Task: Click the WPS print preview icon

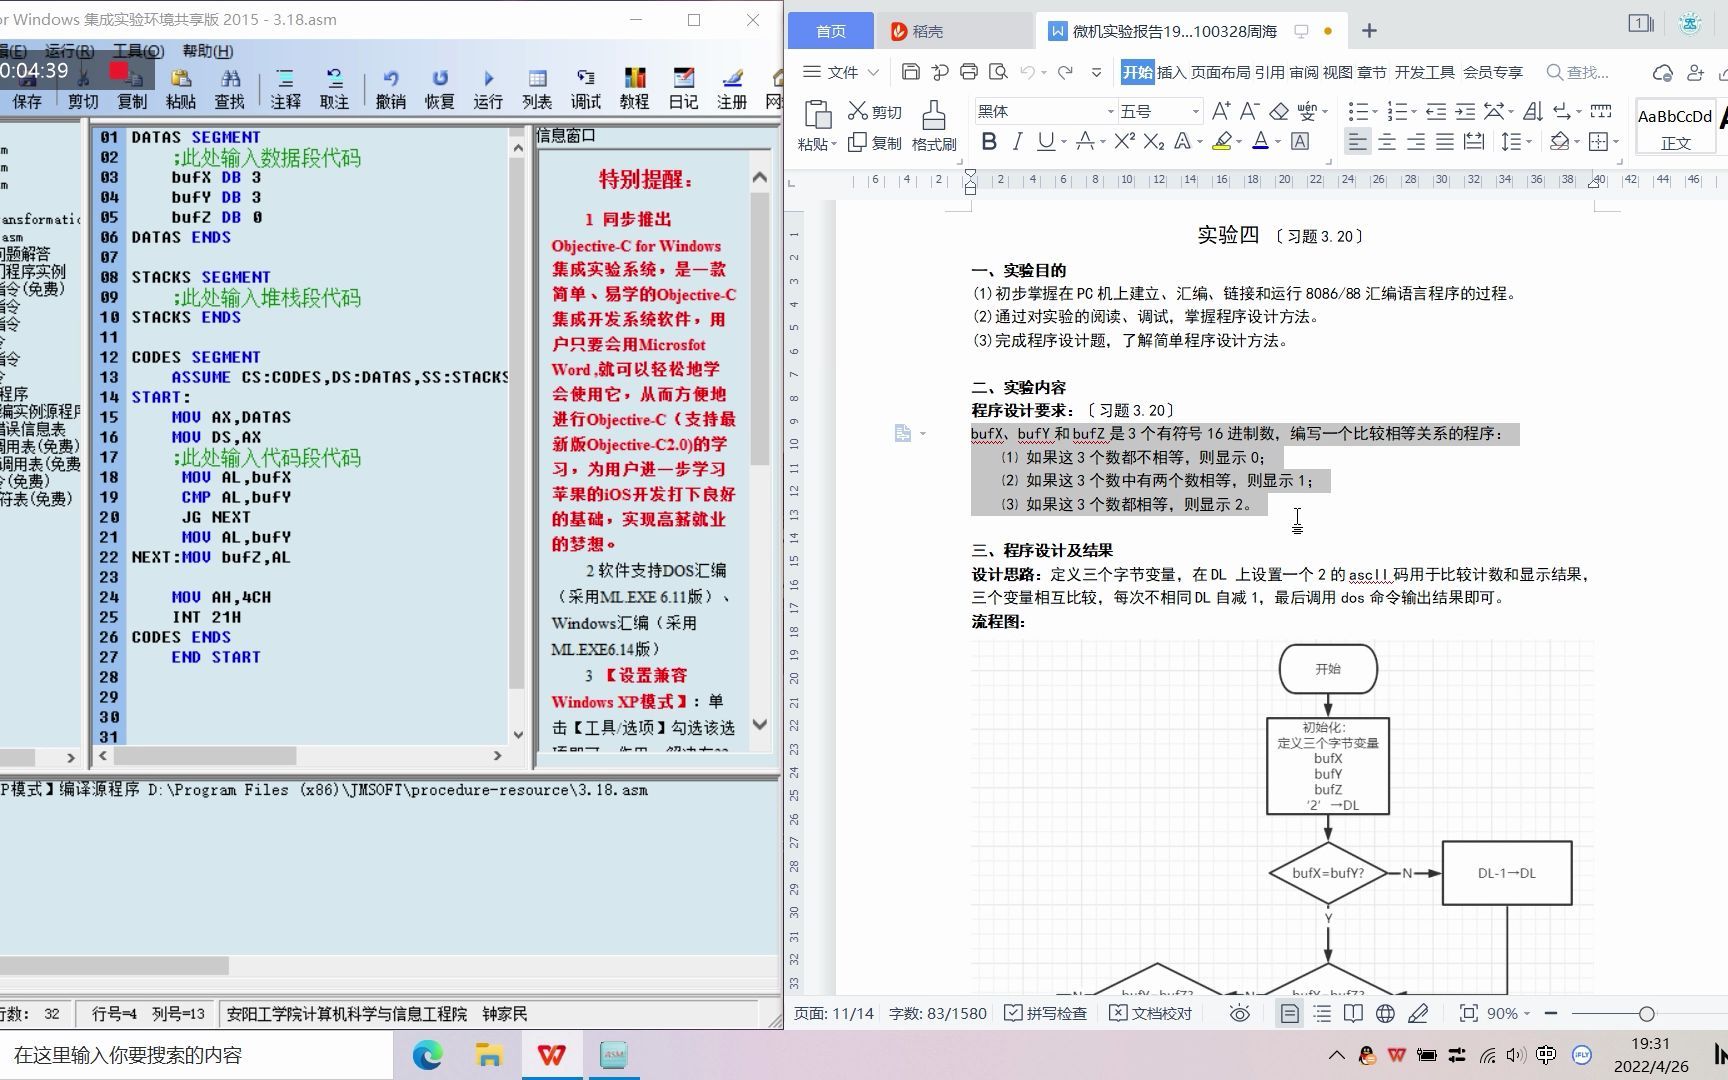Action: (997, 72)
